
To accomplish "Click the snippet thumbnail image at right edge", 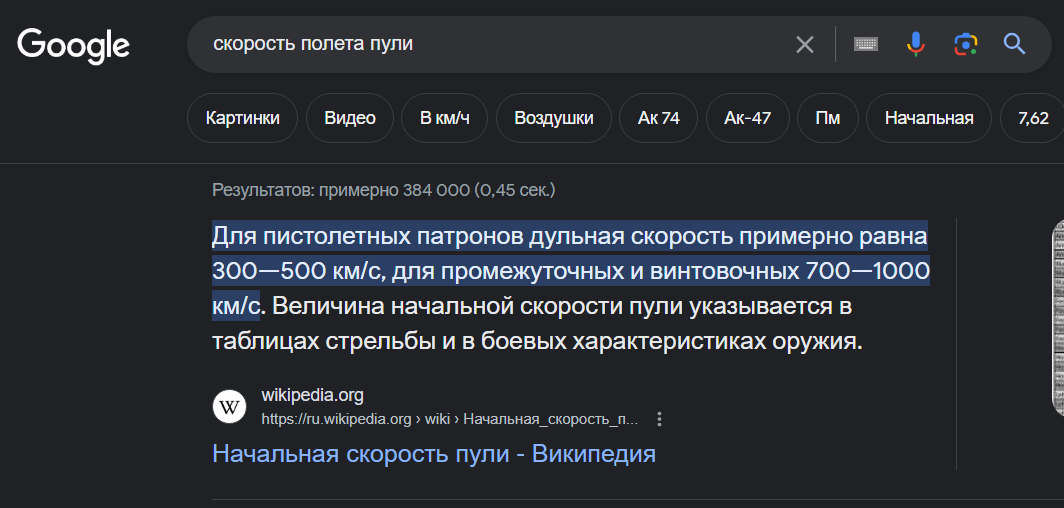I will (1057, 316).
